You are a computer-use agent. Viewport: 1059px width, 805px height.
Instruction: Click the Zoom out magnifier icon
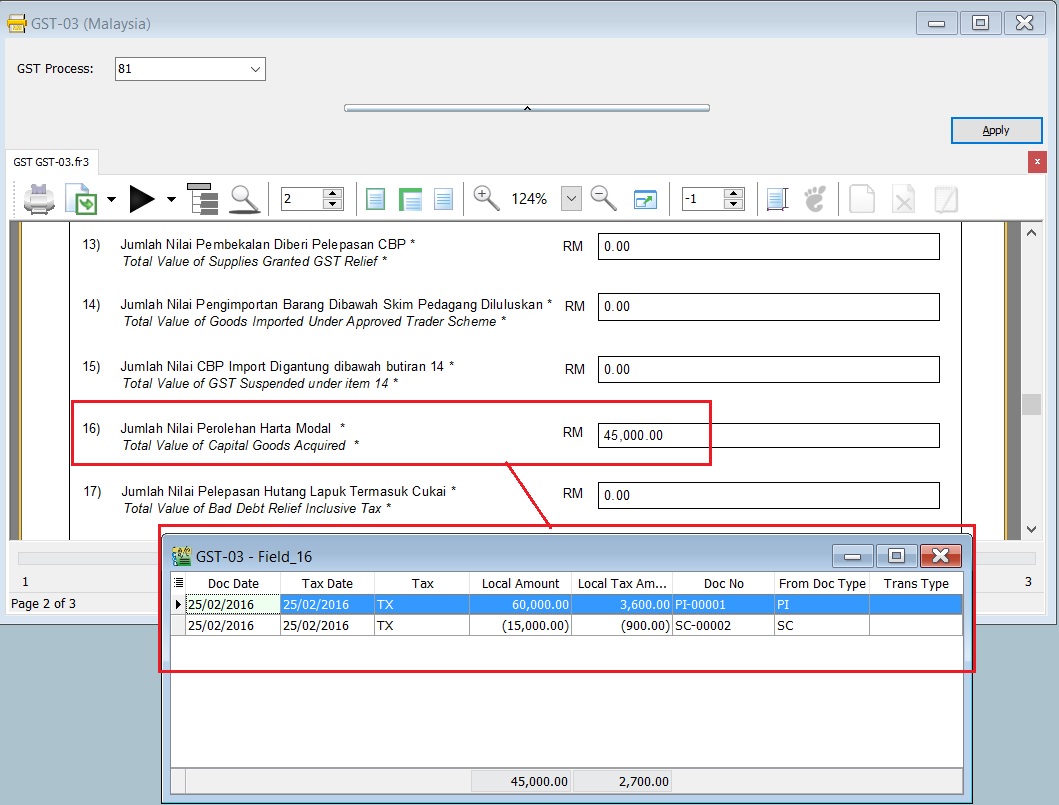603,198
